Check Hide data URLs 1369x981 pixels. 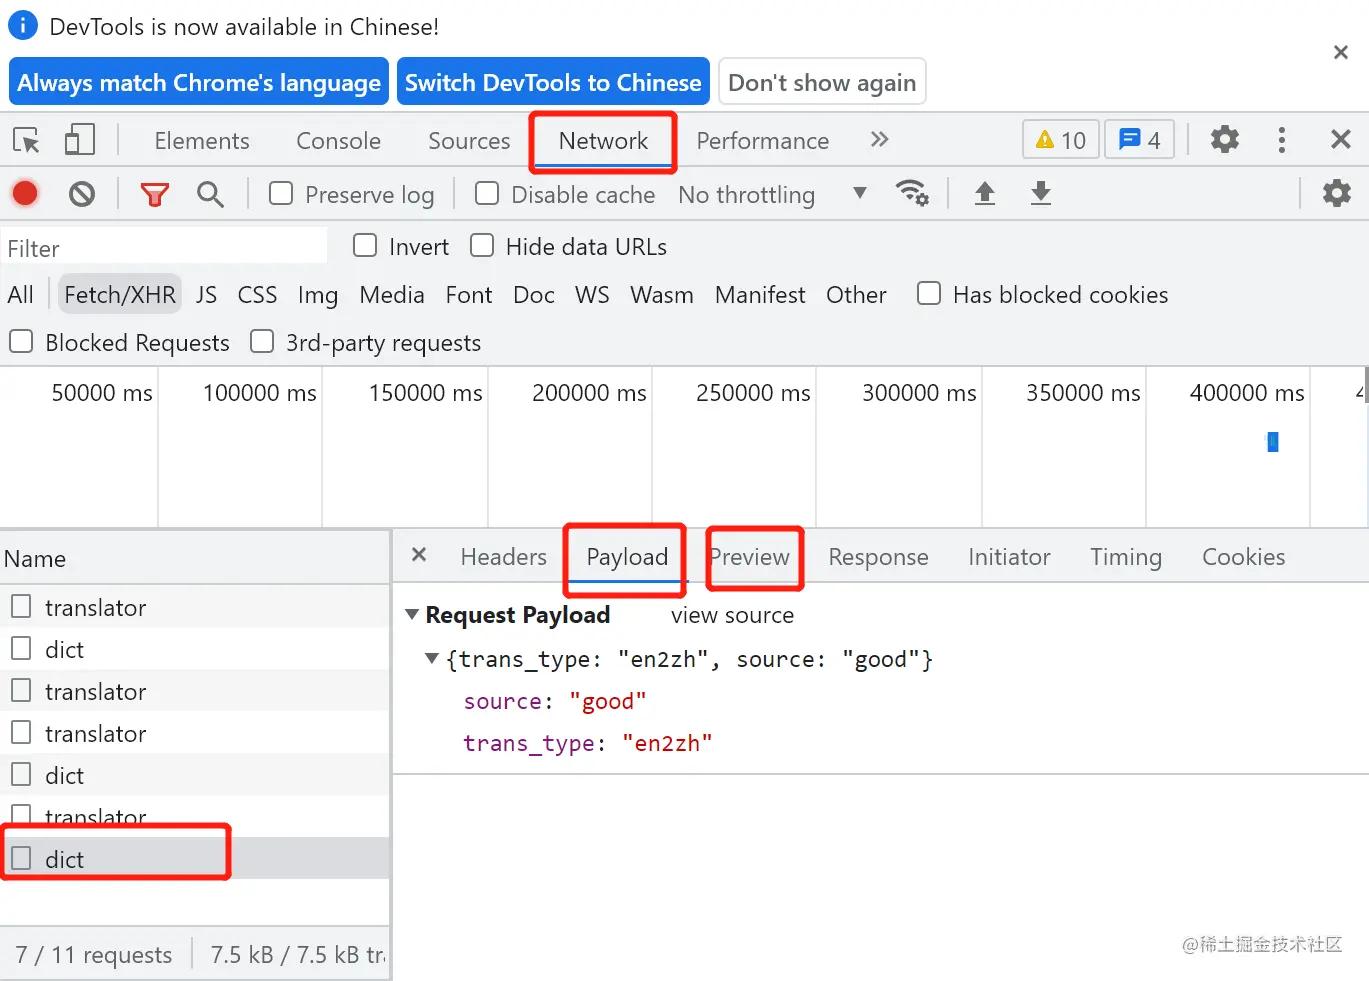[x=482, y=245]
